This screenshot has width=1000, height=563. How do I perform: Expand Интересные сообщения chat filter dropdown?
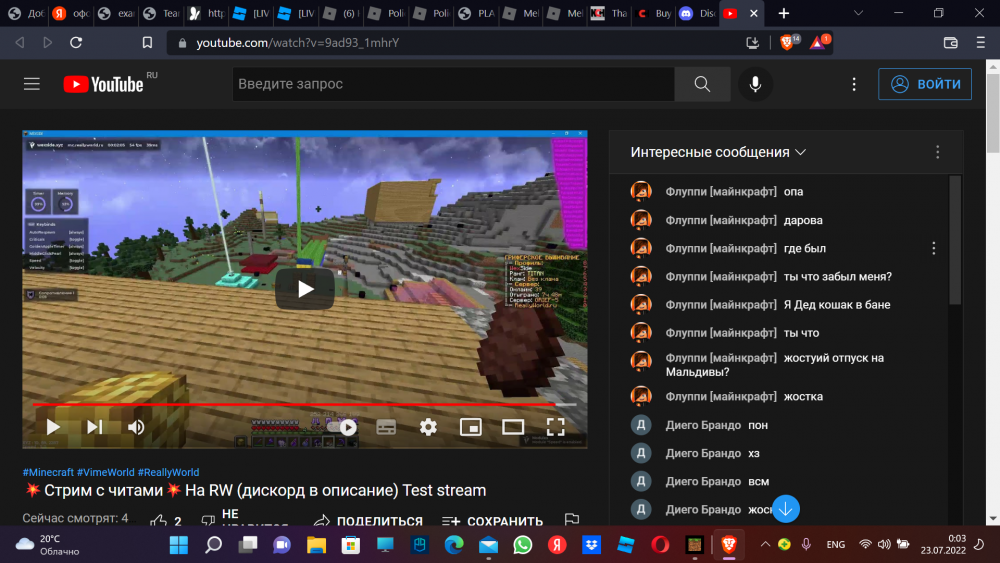coord(718,152)
